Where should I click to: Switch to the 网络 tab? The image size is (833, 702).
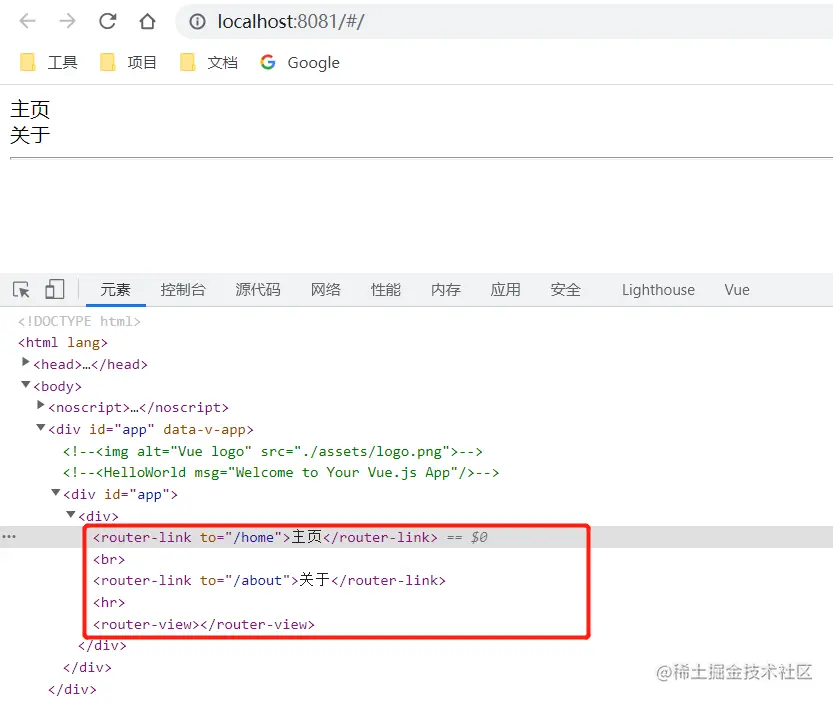click(x=326, y=290)
